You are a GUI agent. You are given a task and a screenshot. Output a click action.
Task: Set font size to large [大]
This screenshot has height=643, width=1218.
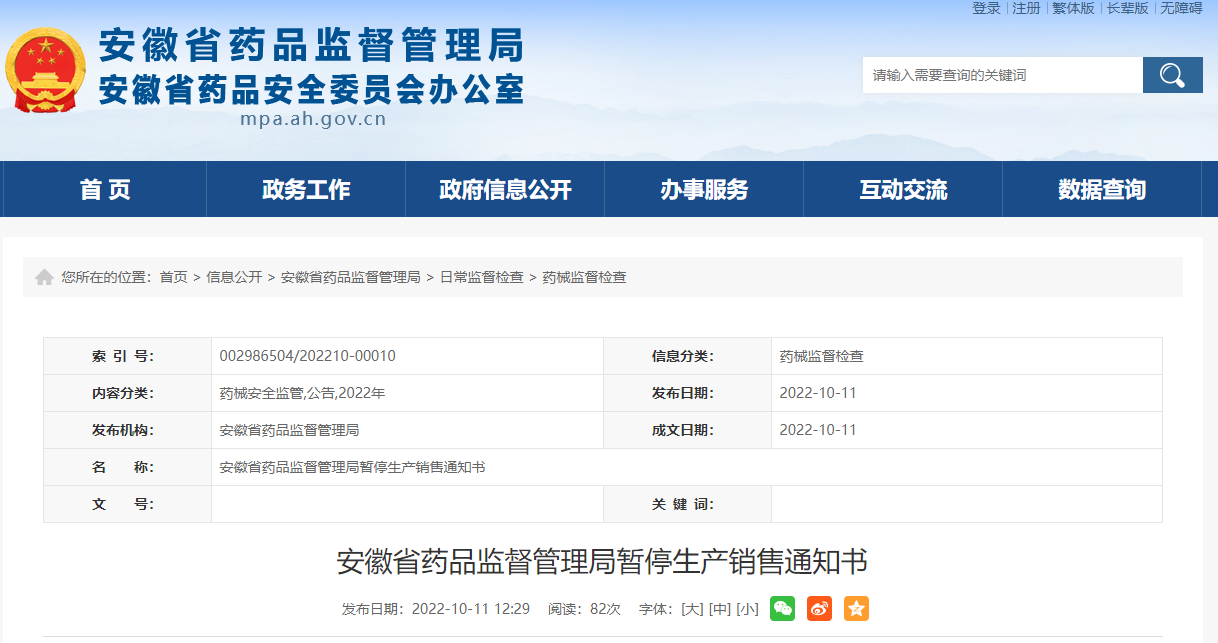692,609
